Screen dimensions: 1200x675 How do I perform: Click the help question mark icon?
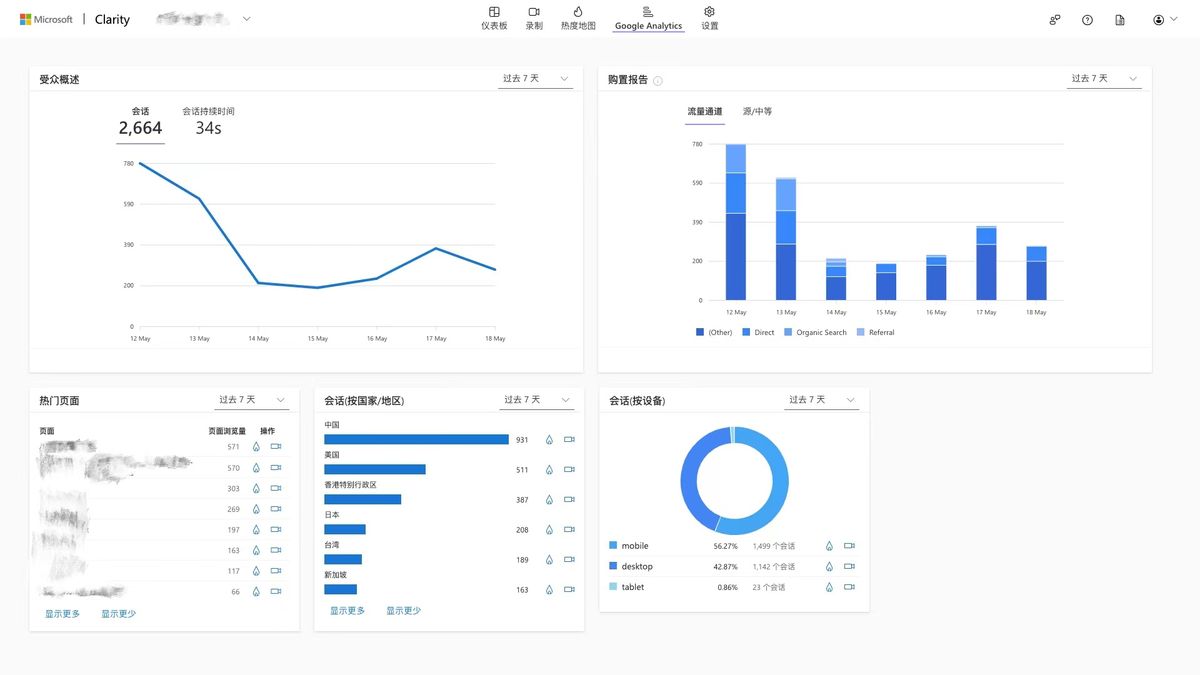[x=1087, y=20]
